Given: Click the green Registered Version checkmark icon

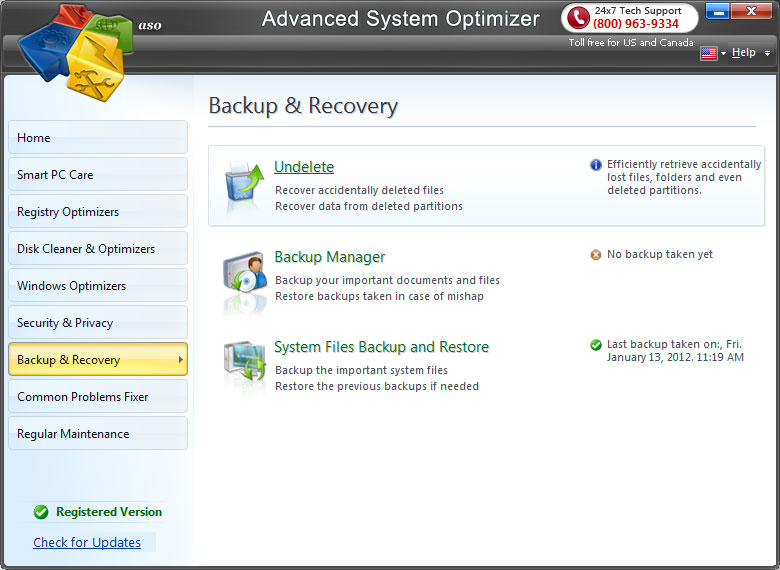Looking at the screenshot, I should (x=41, y=512).
